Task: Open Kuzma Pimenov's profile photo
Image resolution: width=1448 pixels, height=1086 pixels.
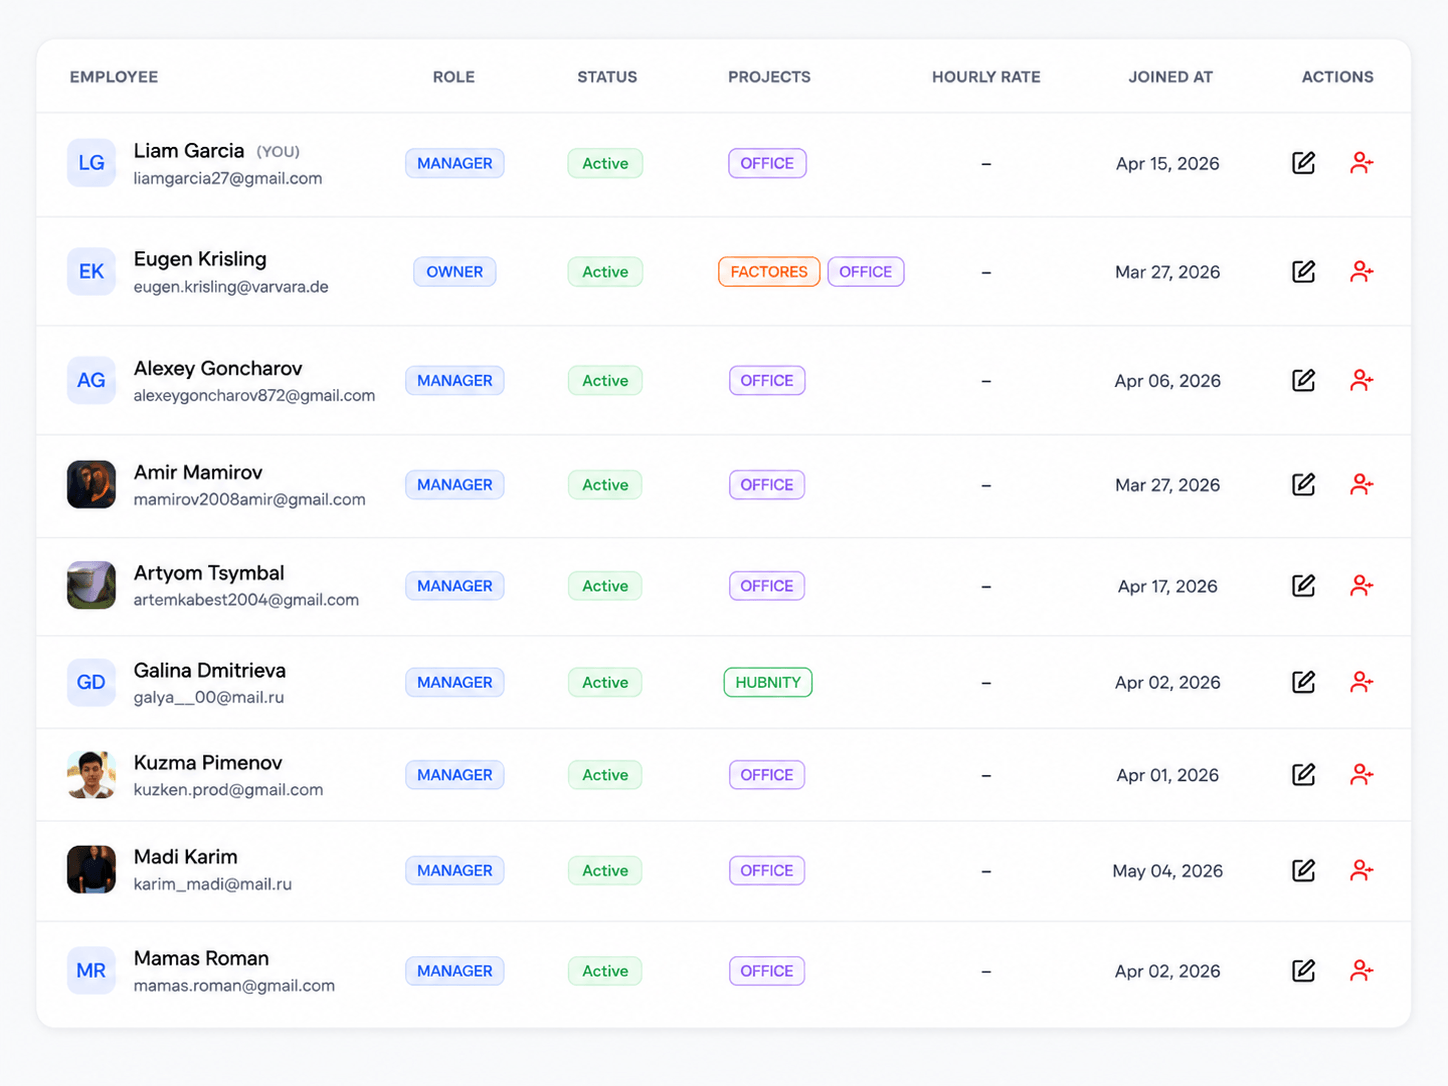Action: pos(91,774)
